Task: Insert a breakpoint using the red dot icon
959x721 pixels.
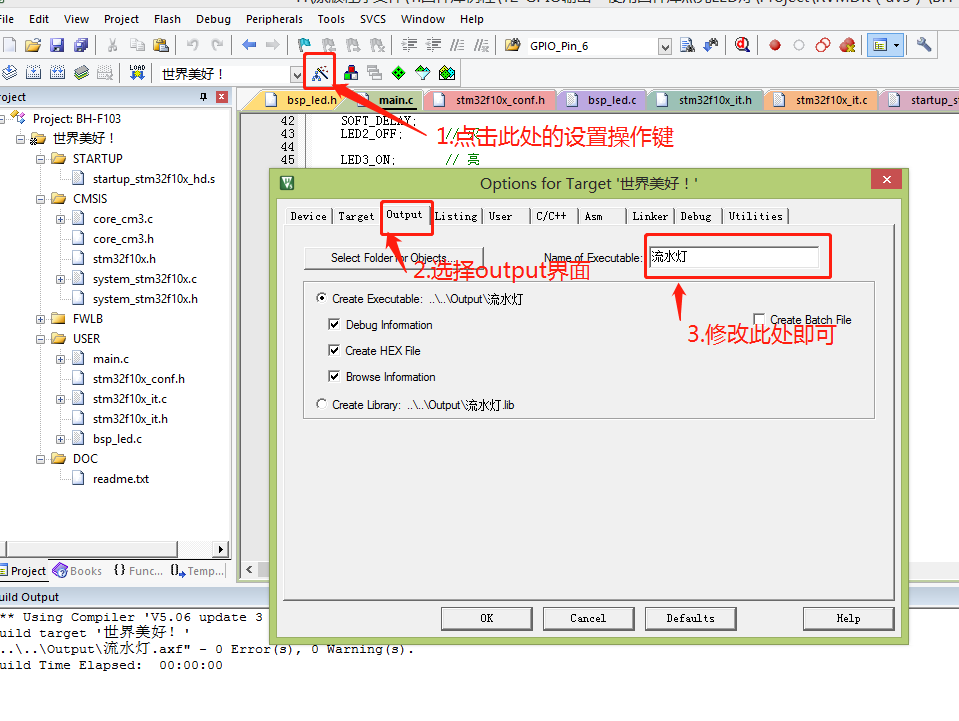Action: click(x=773, y=45)
